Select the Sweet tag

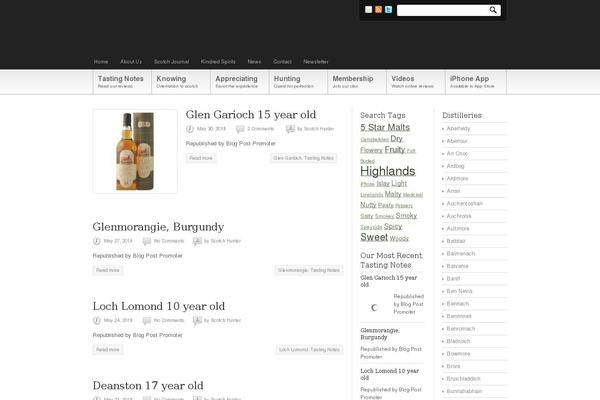pos(374,237)
